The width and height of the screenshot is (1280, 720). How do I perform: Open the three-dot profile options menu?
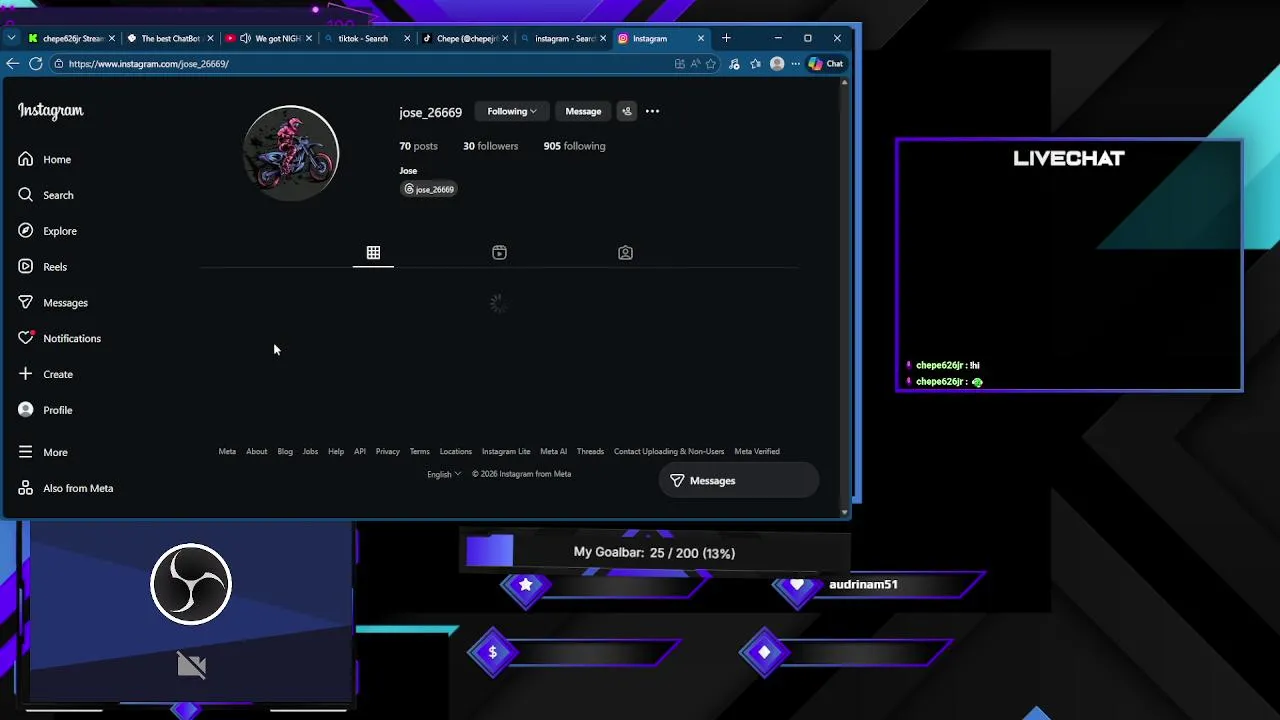pos(652,111)
